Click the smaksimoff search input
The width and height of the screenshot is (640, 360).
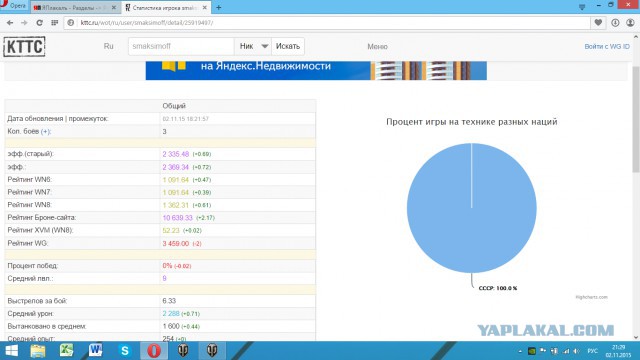(181, 46)
